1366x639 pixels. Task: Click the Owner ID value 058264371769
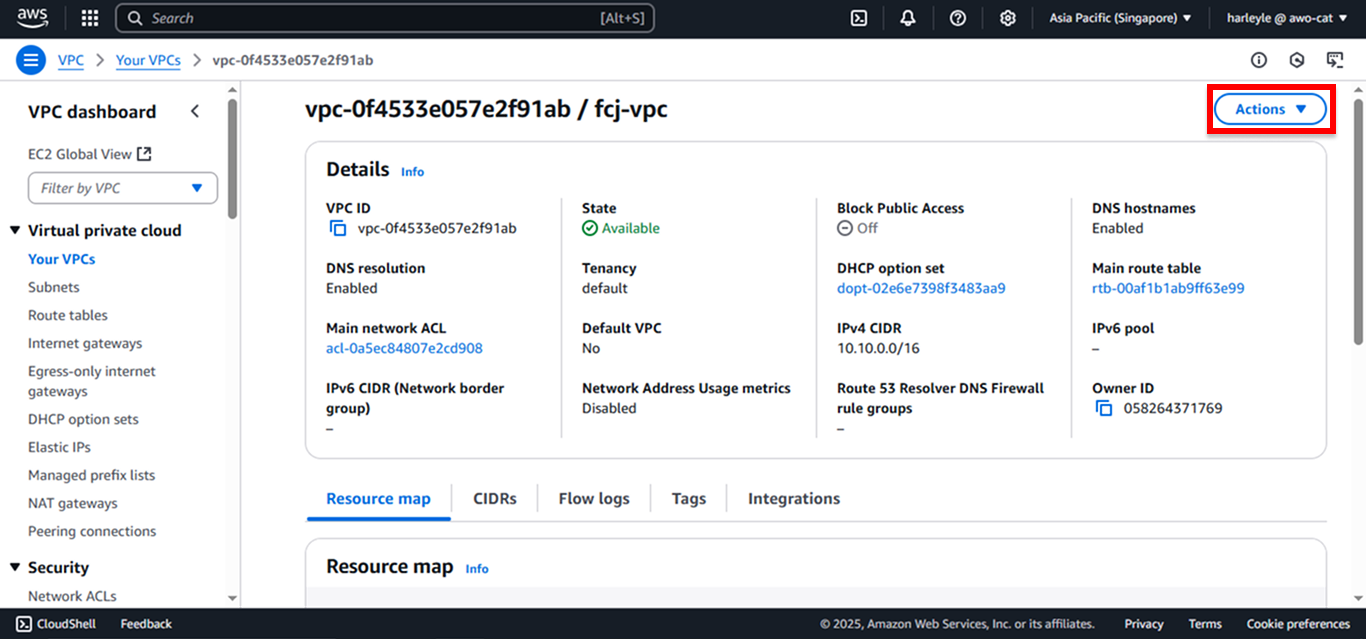click(x=1173, y=408)
